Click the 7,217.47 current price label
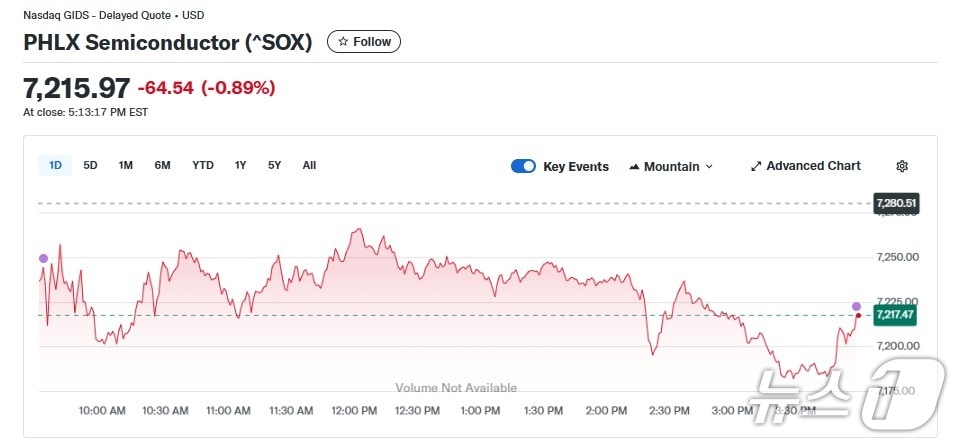The width and height of the screenshot is (960, 445). coord(895,315)
